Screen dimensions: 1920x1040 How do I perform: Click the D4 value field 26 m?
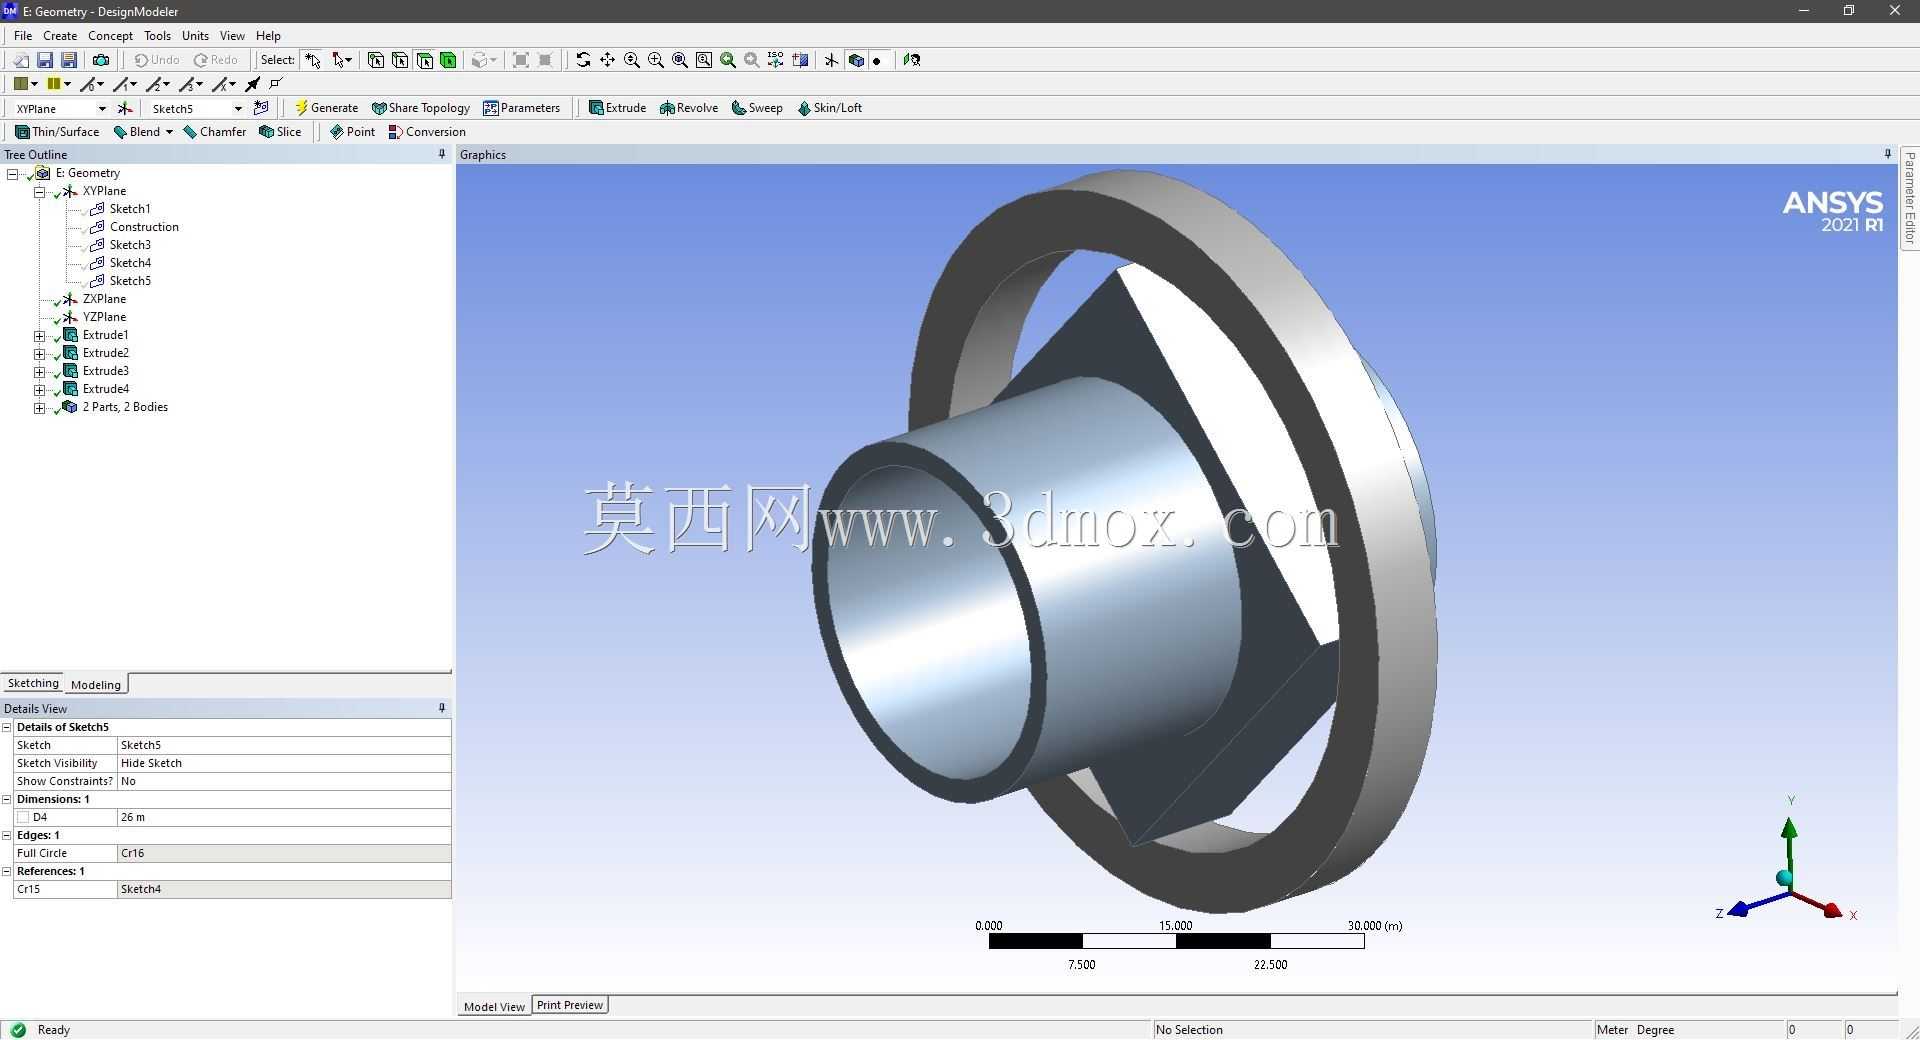click(x=284, y=817)
